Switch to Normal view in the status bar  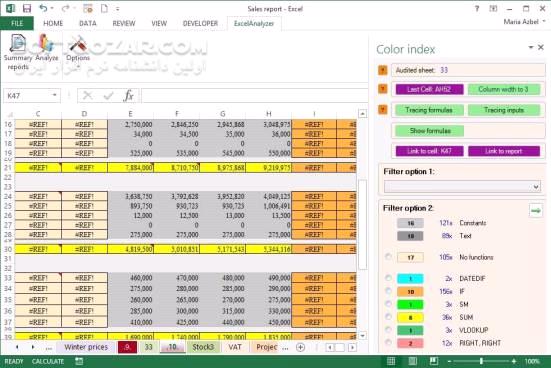pos(391,361)
